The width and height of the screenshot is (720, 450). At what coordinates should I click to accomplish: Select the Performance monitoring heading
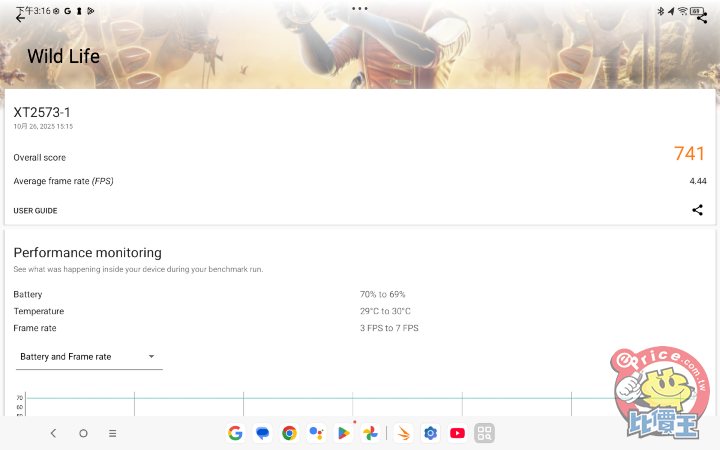tap(87, 253)
